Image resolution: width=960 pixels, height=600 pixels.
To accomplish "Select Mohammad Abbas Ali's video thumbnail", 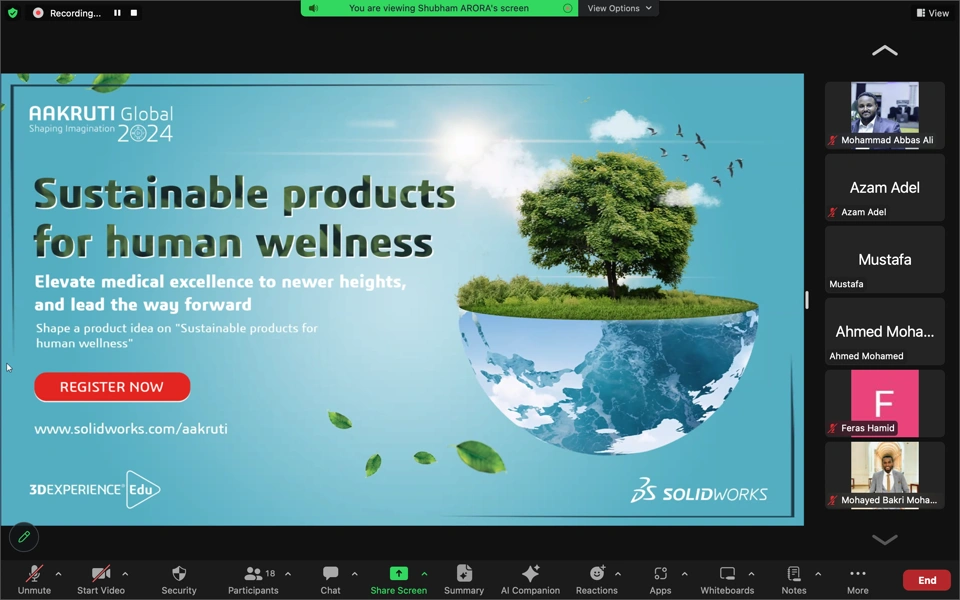I will (x=885, y=115).
